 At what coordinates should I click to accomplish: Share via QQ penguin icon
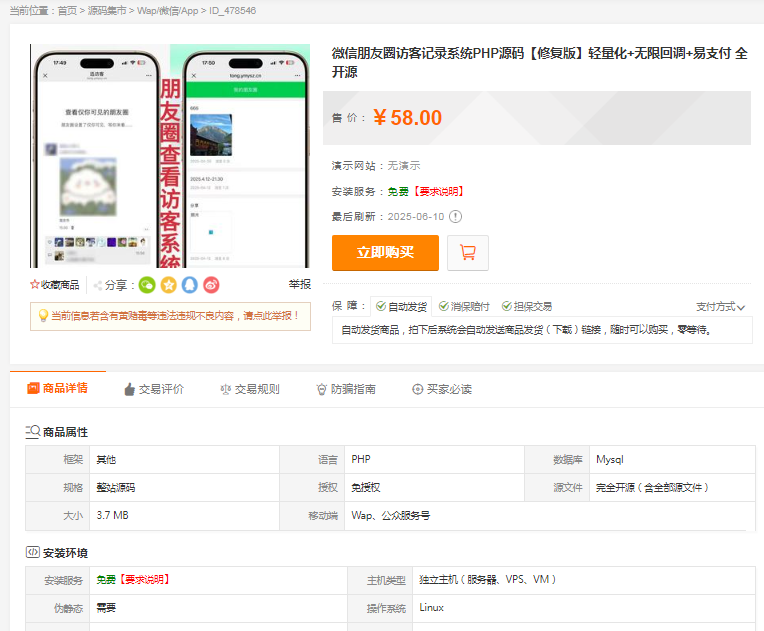pos(190,285)
